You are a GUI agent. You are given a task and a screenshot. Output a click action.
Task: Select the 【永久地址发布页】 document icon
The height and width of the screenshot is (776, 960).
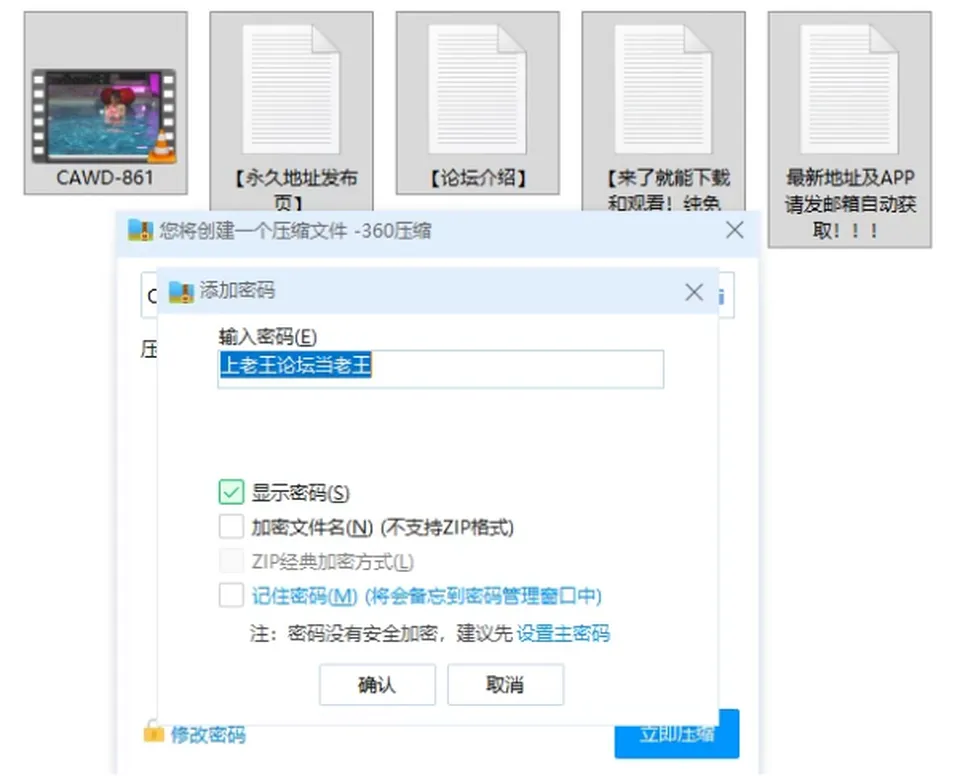(291, 89)
